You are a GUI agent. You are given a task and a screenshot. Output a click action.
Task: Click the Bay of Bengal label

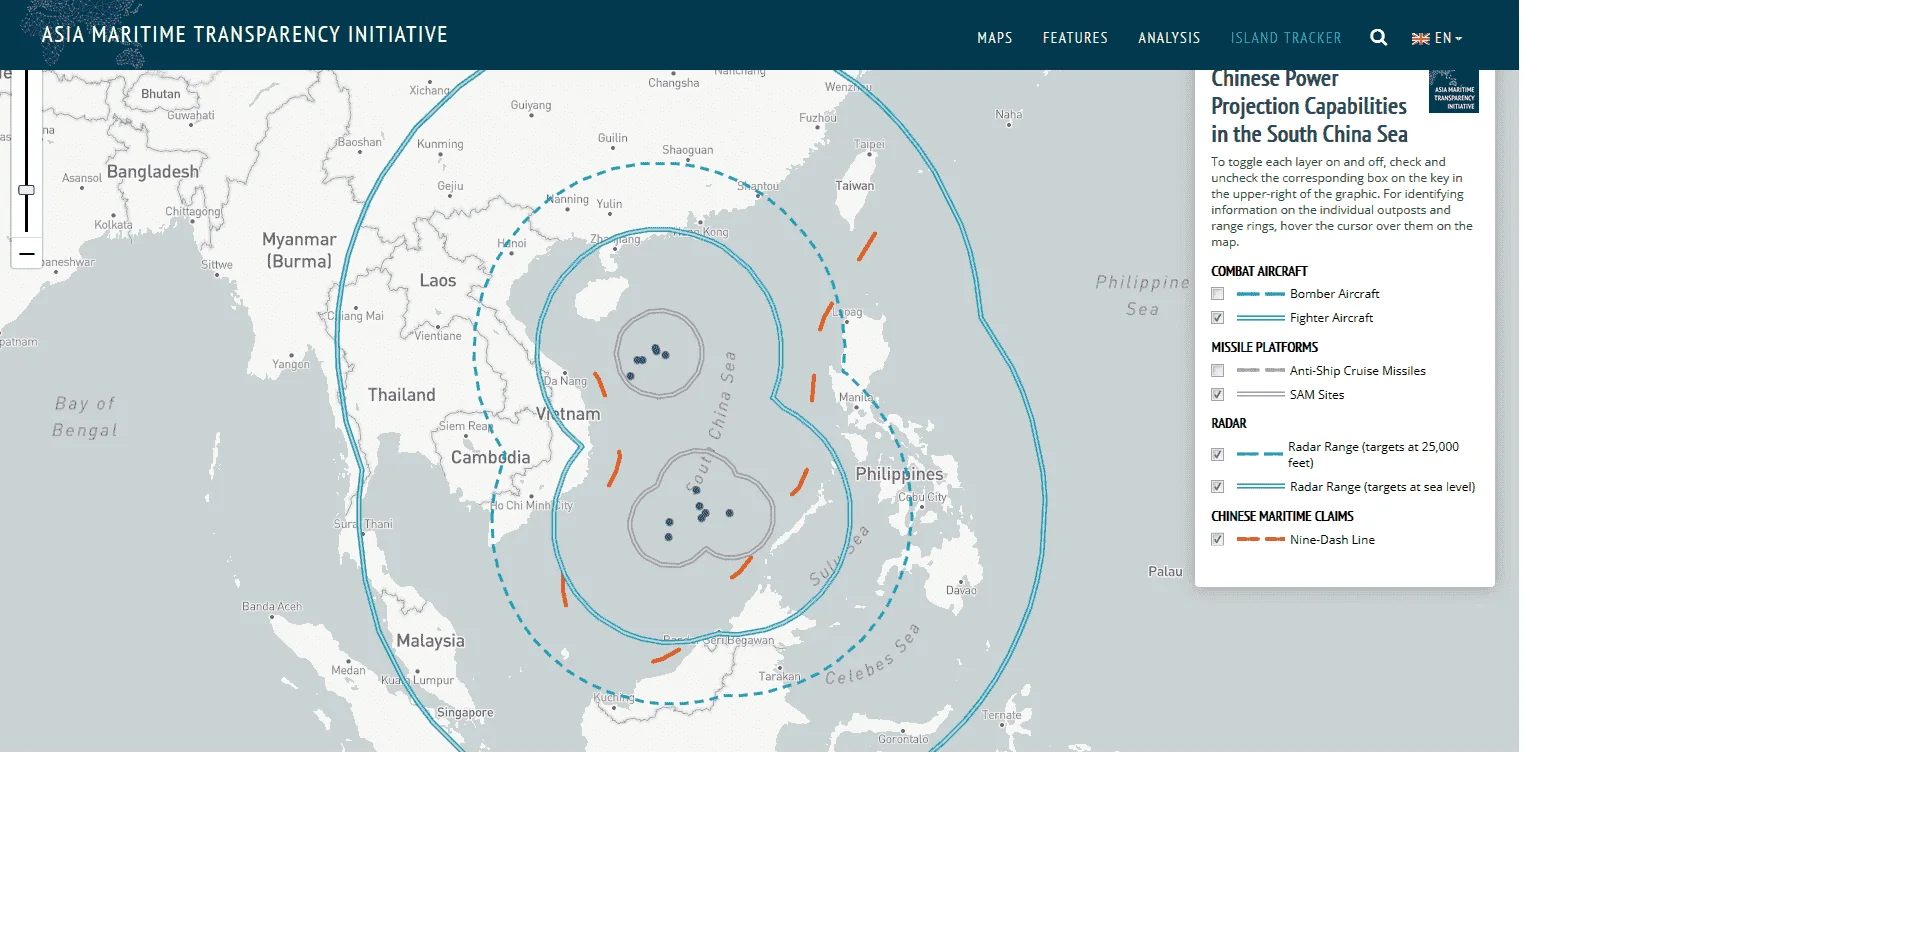click(85, 417)
